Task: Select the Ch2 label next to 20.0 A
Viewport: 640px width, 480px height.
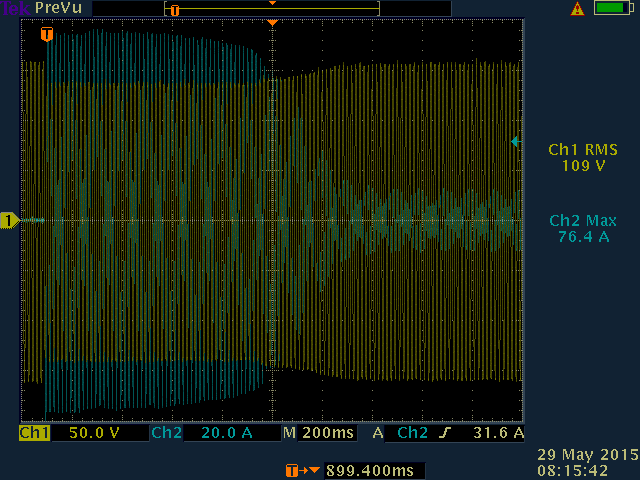Action: [x=167, y=433]
